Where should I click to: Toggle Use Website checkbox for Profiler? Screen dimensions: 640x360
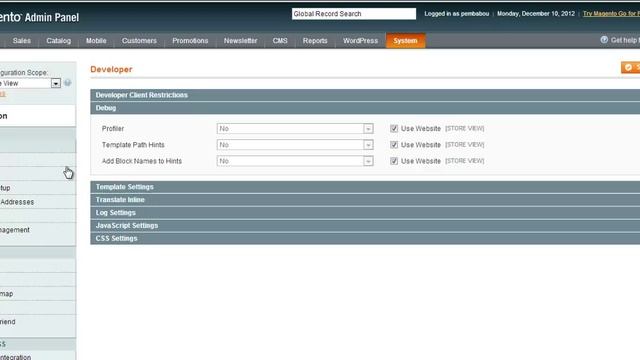point(394,129)
